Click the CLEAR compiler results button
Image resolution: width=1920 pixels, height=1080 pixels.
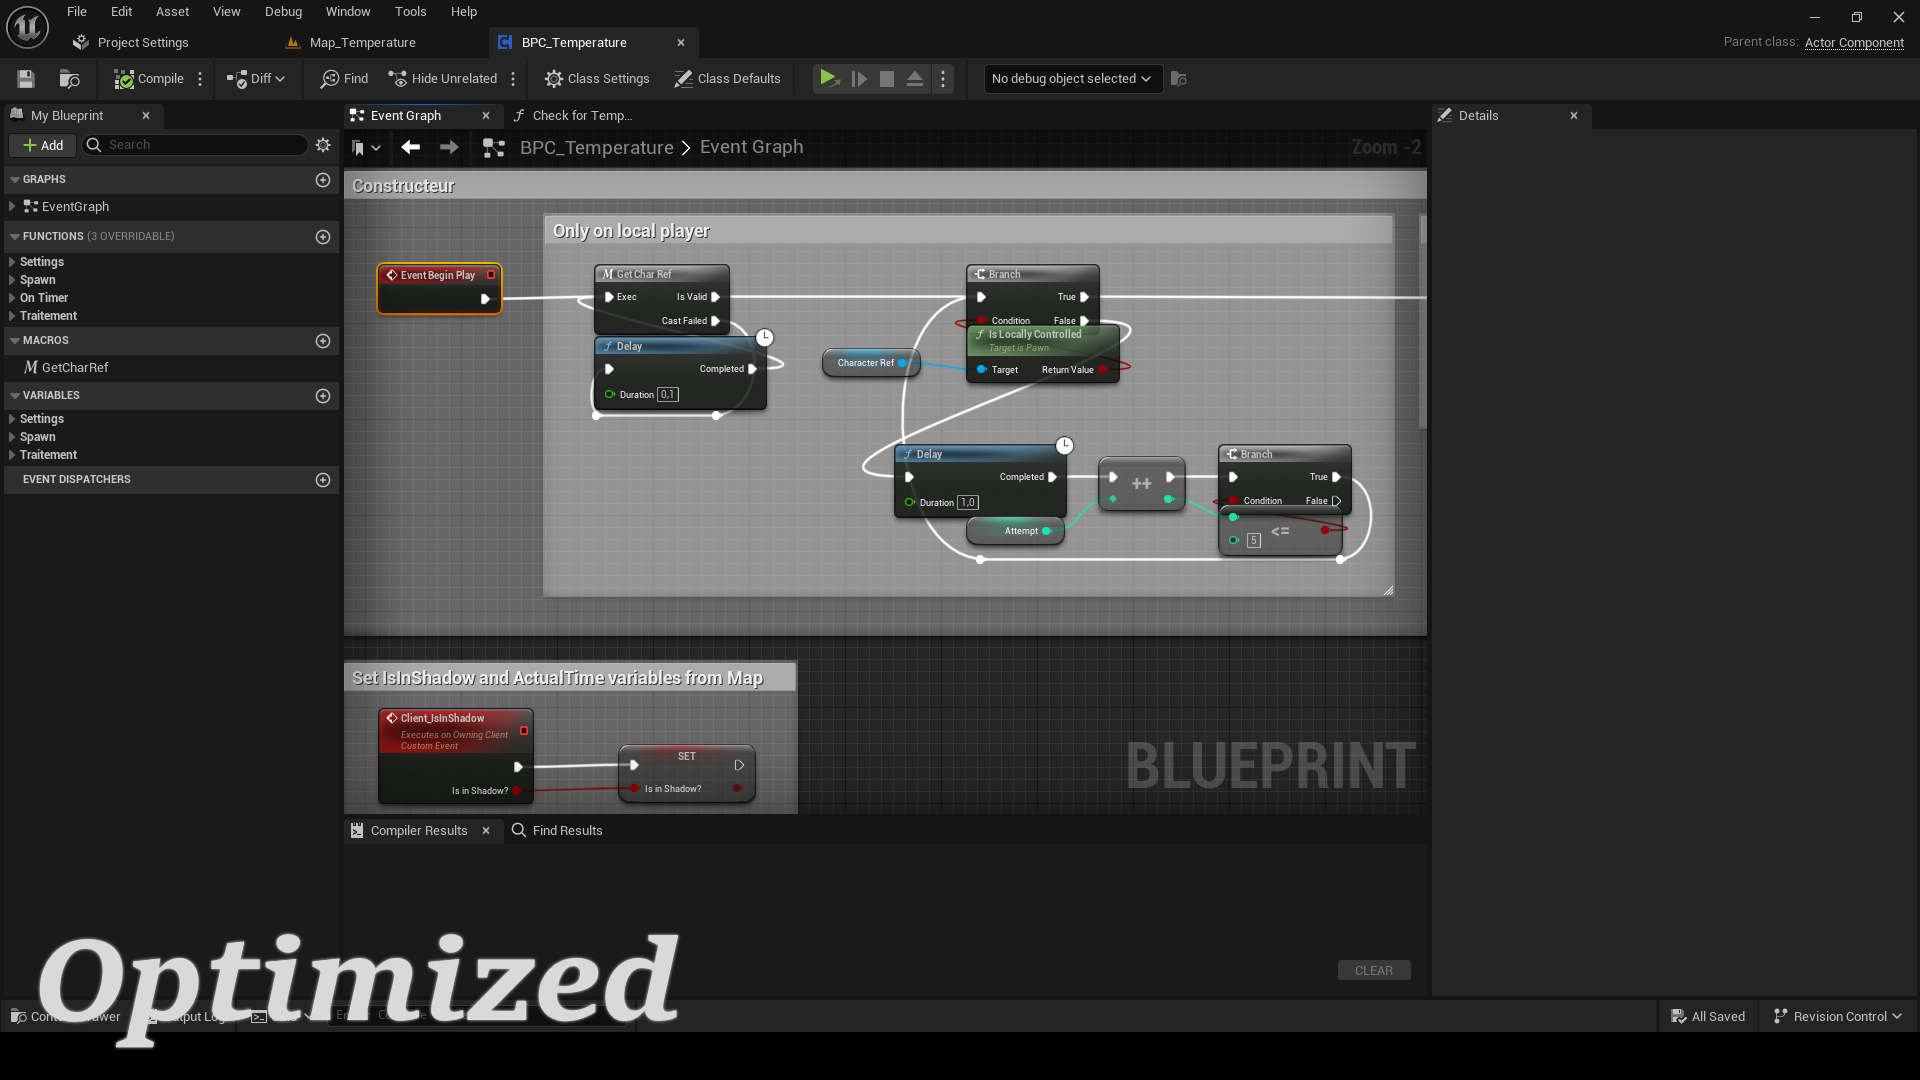click(x=1373, y=971)
